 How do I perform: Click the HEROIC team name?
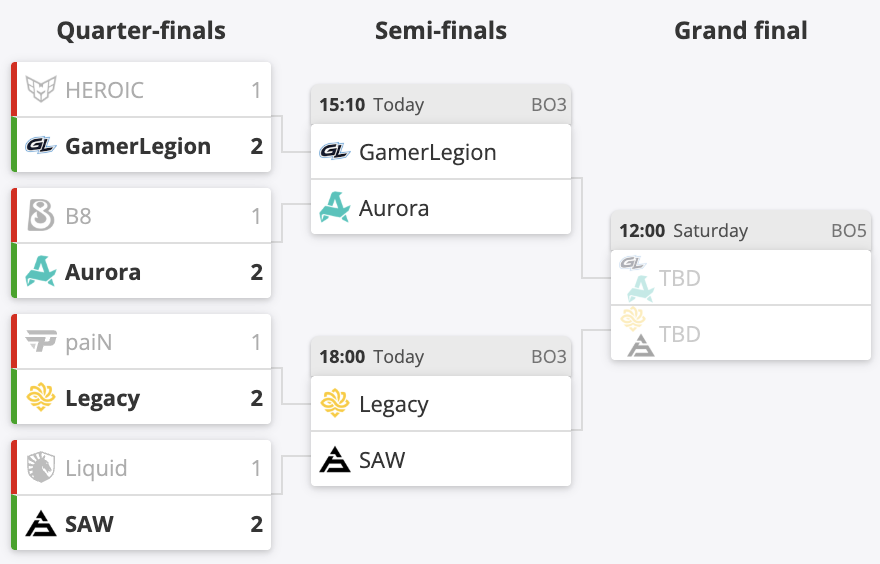[x=104, y=90]
